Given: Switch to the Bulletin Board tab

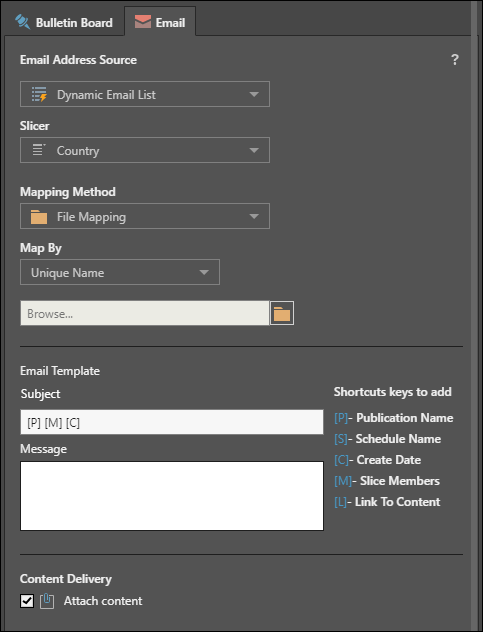Looking at the screenshot, I should [x=64, y=22].
